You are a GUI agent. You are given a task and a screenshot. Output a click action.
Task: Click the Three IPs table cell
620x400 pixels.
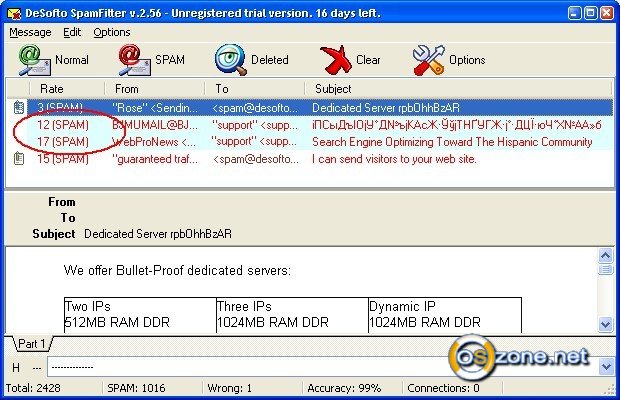pyautogui.click(x=292, y=315)
